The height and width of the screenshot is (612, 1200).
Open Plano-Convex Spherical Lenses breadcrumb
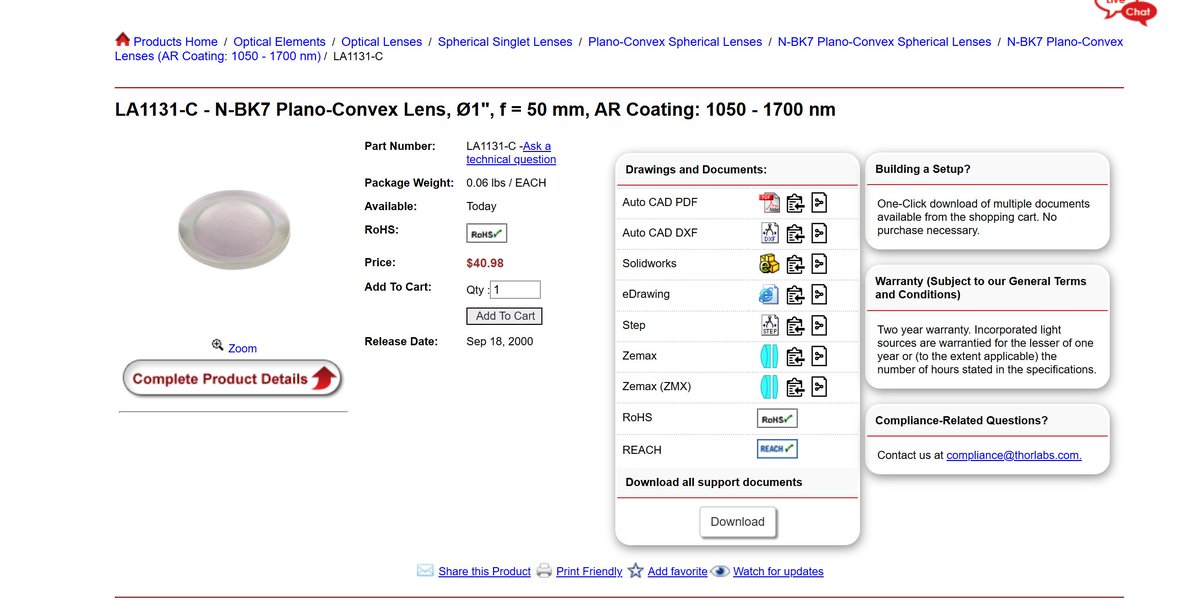click(675, 42)
